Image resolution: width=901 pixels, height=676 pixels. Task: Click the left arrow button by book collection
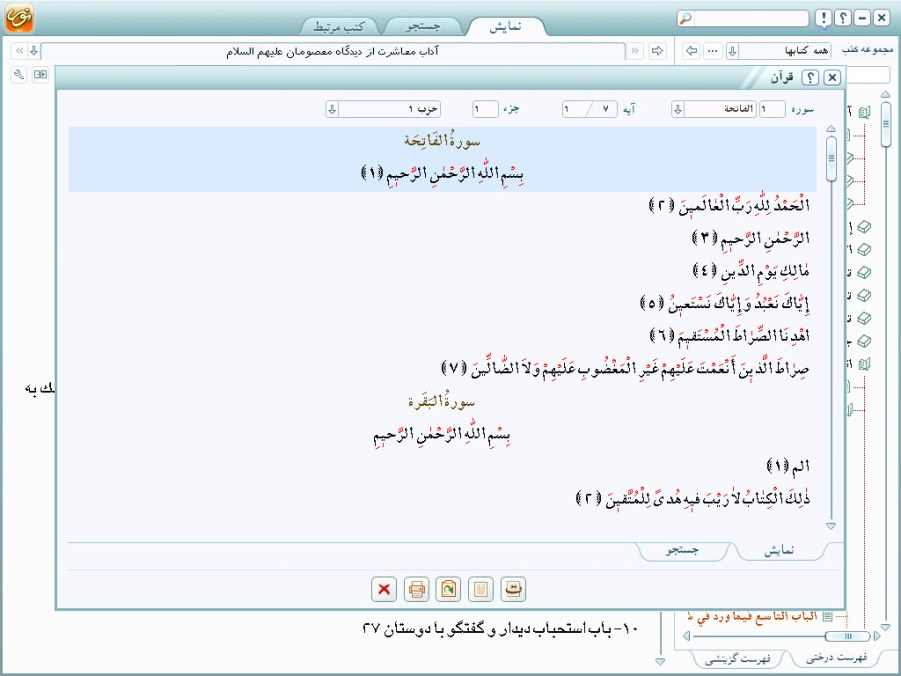click(691, 51)
